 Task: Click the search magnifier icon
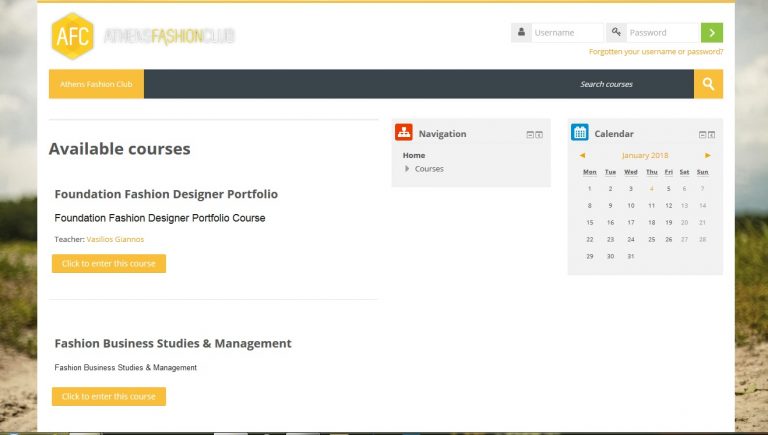tap(708, 84)
